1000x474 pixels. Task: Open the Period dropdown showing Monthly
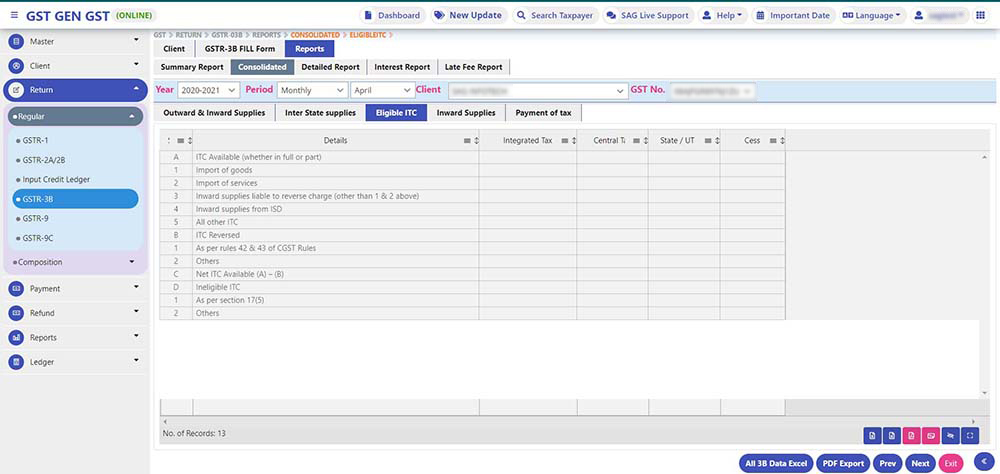coord(310,90)
